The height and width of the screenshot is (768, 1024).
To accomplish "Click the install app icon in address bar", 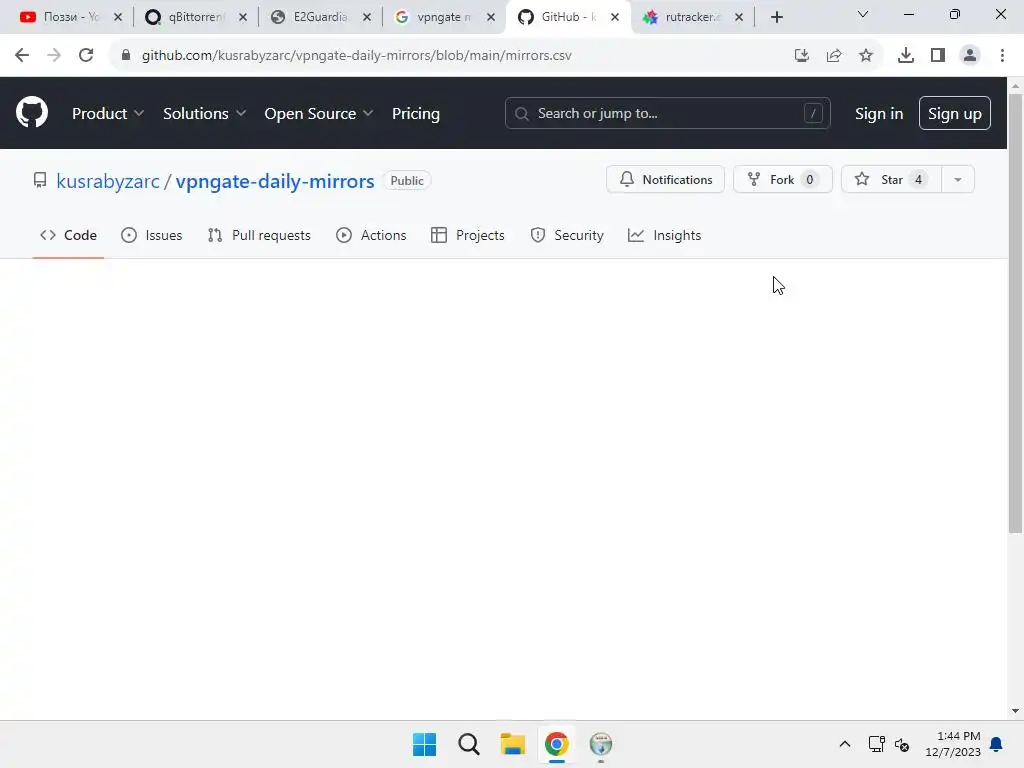I will coord(802,55).
